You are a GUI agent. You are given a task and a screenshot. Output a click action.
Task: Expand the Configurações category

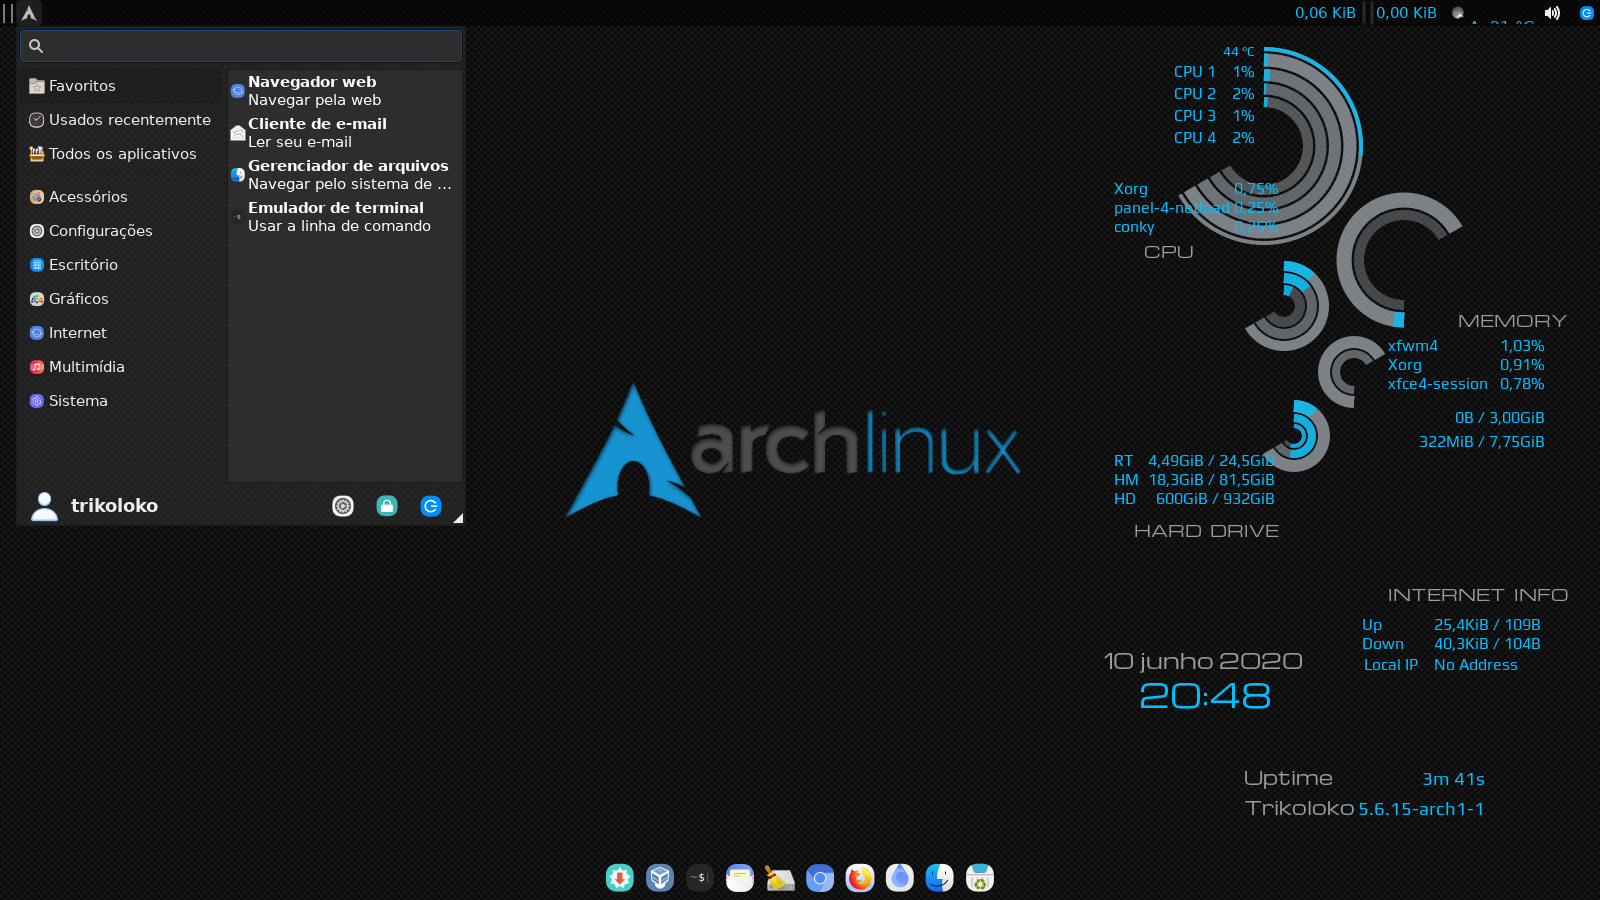coord(100,231)
